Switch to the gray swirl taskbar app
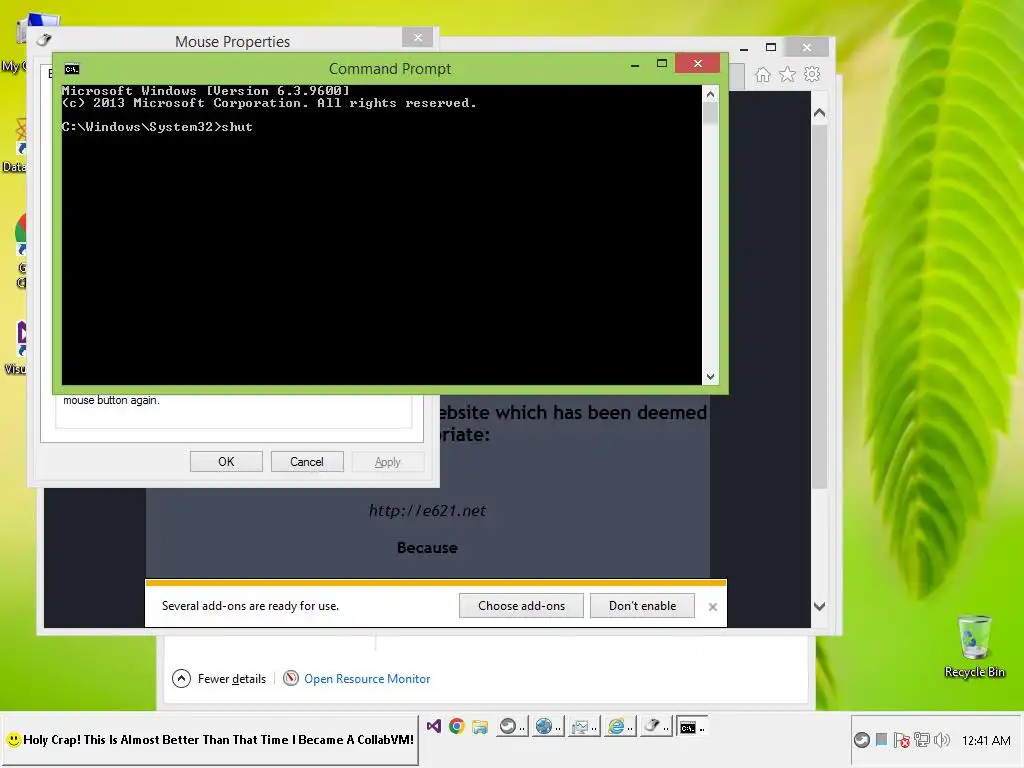This screenshot has width=1024, height=768. click(x=512, y=727)
